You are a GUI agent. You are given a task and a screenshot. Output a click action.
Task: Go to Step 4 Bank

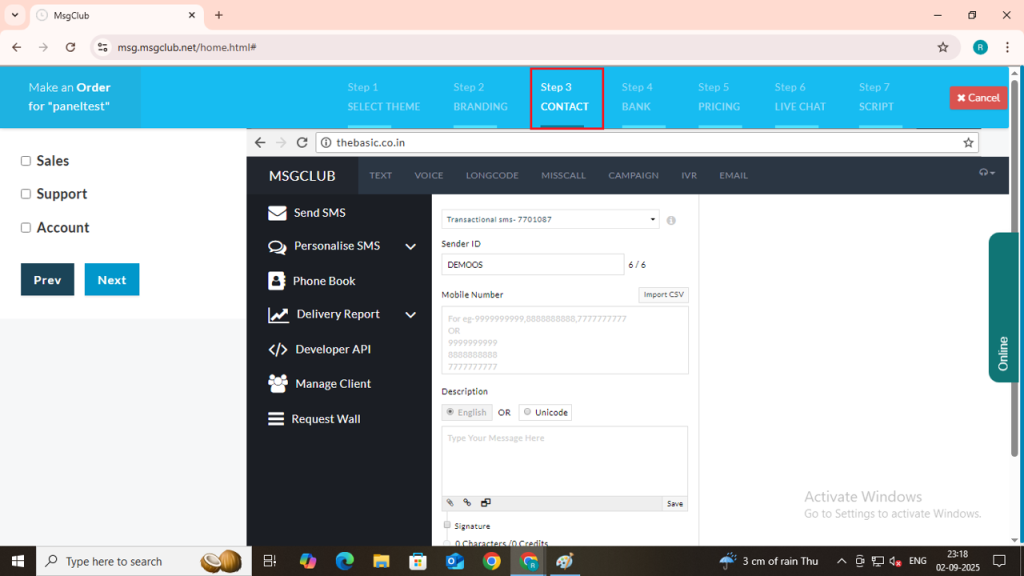tap(637, 97)
